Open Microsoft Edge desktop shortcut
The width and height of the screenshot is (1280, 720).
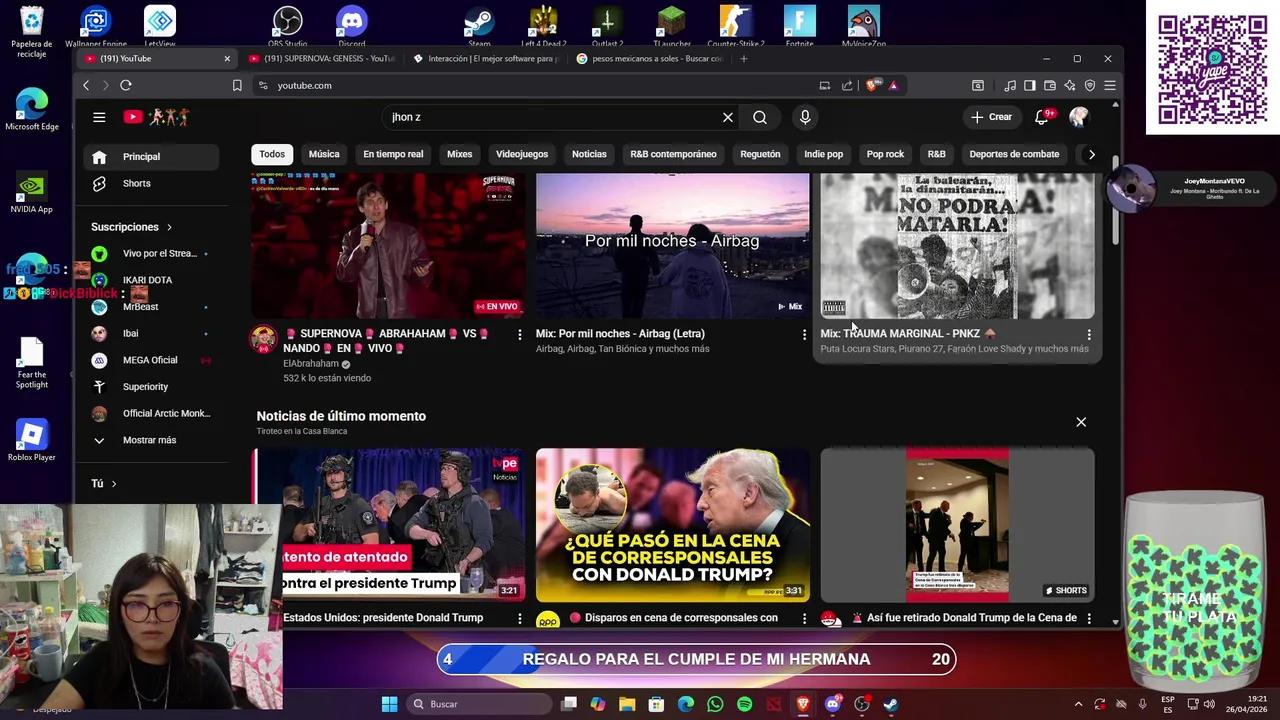pos(31,110)
